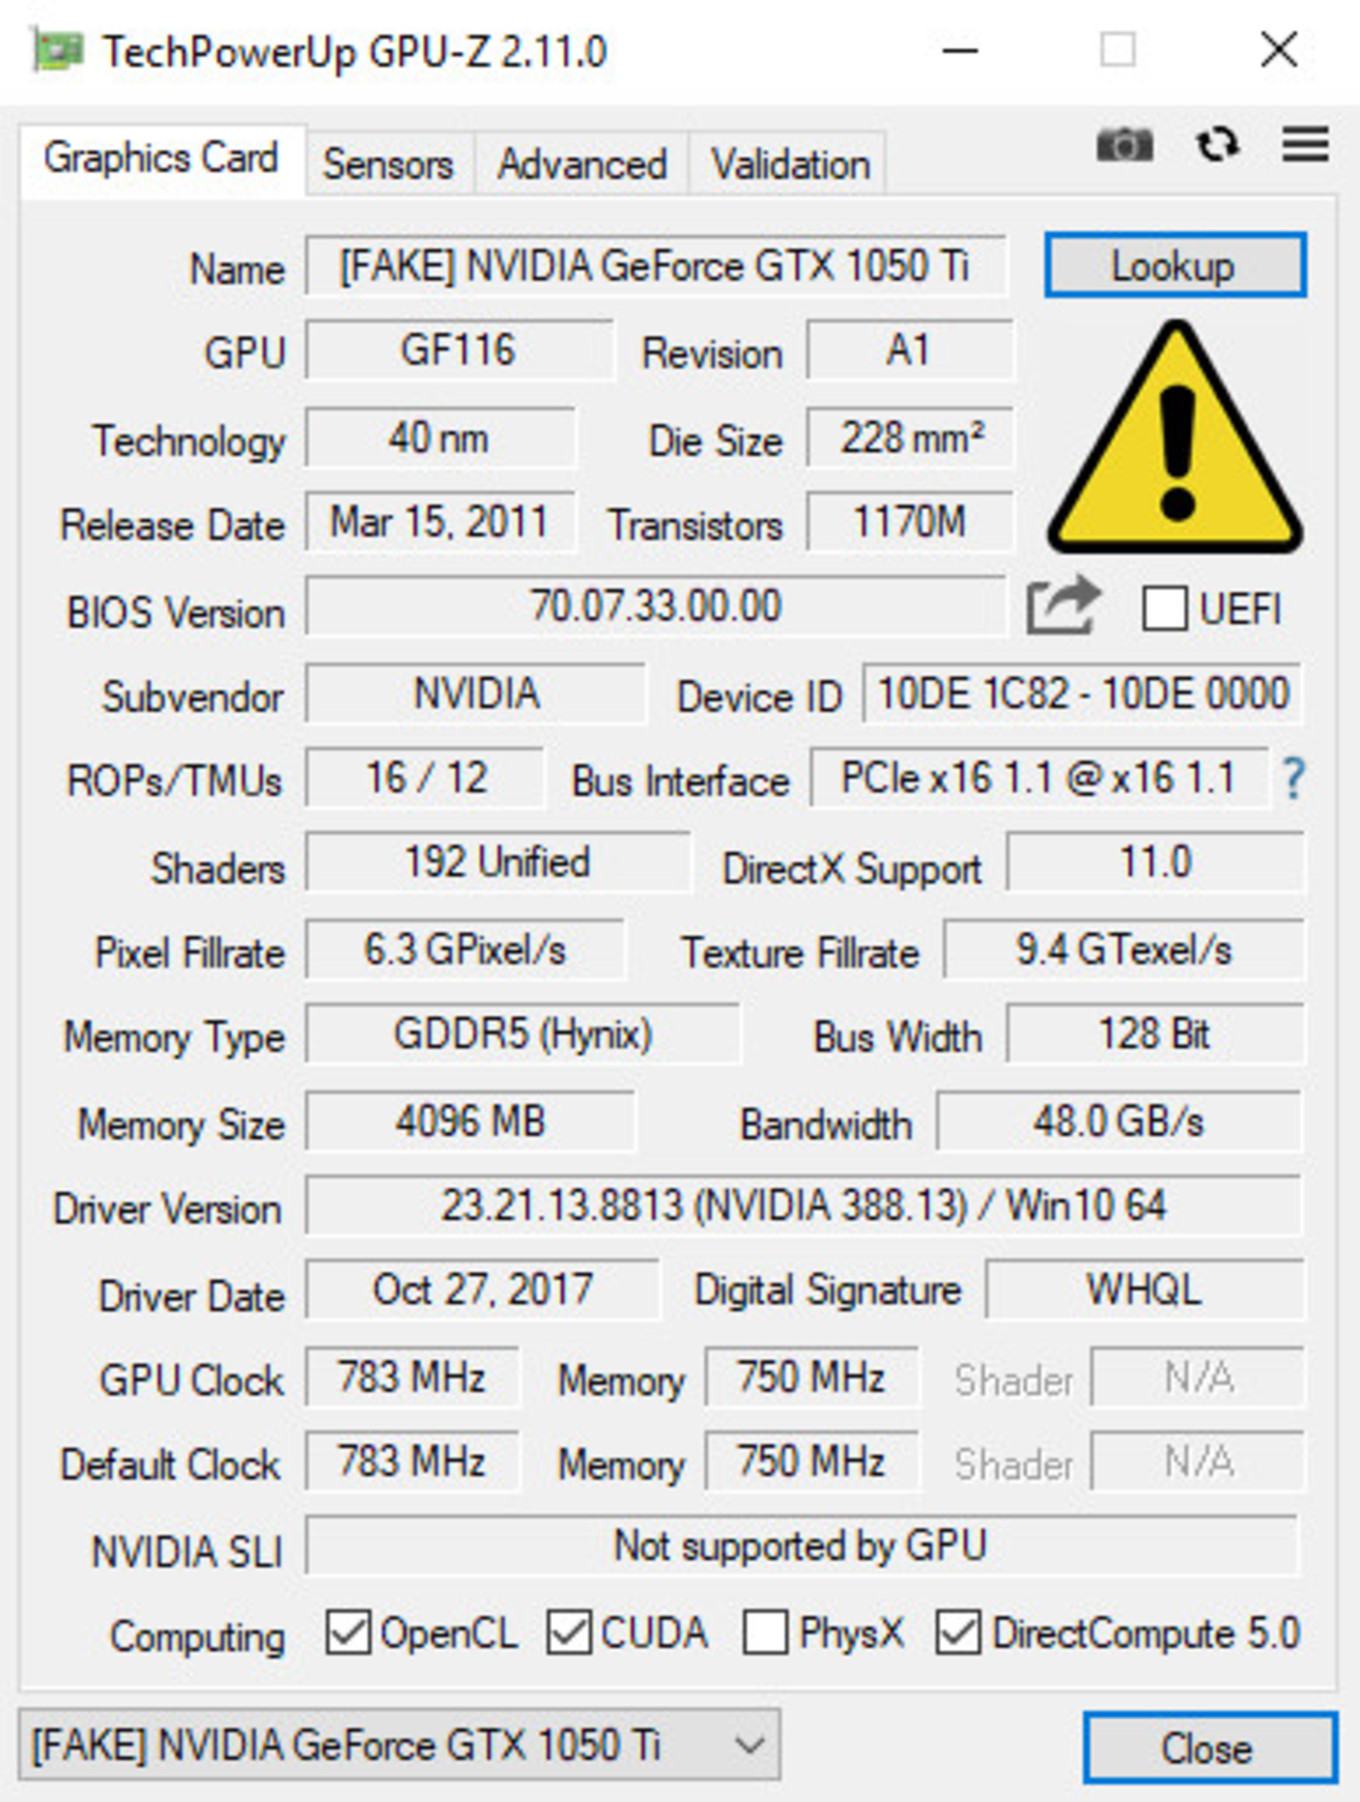Click the 'BIOS Version' label
Image resolution: width=1360 pixels, height=1802 pixels.
click(175, 612)
